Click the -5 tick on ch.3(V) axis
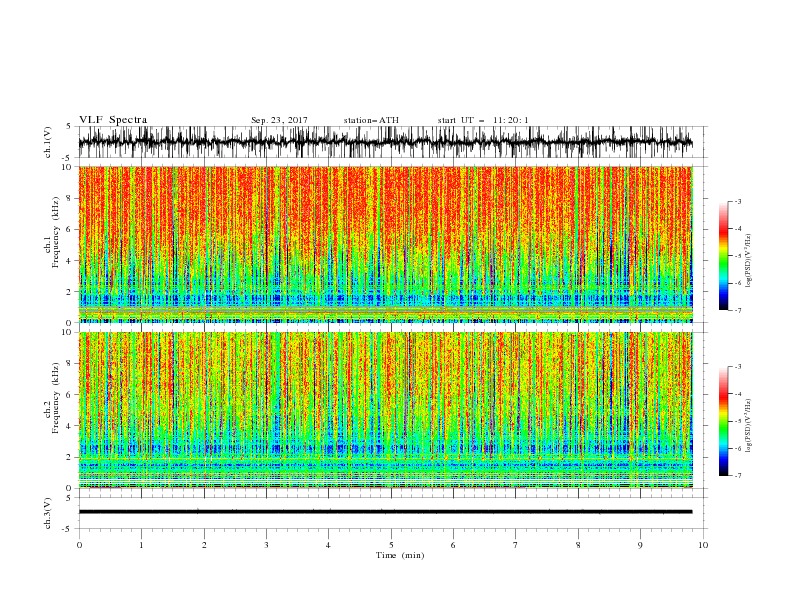792x612 pixels. click(x=68, y=529)
